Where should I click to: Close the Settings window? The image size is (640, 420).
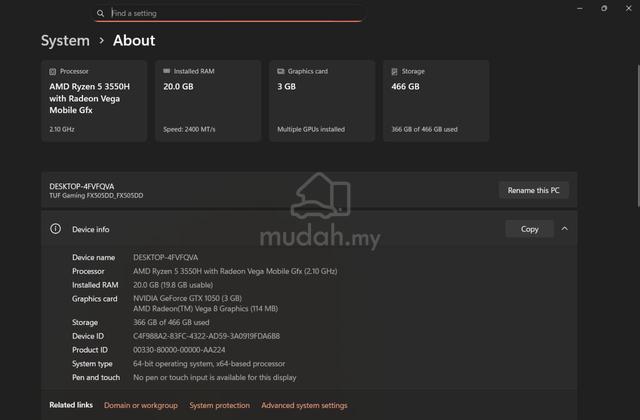coord(629,8)
